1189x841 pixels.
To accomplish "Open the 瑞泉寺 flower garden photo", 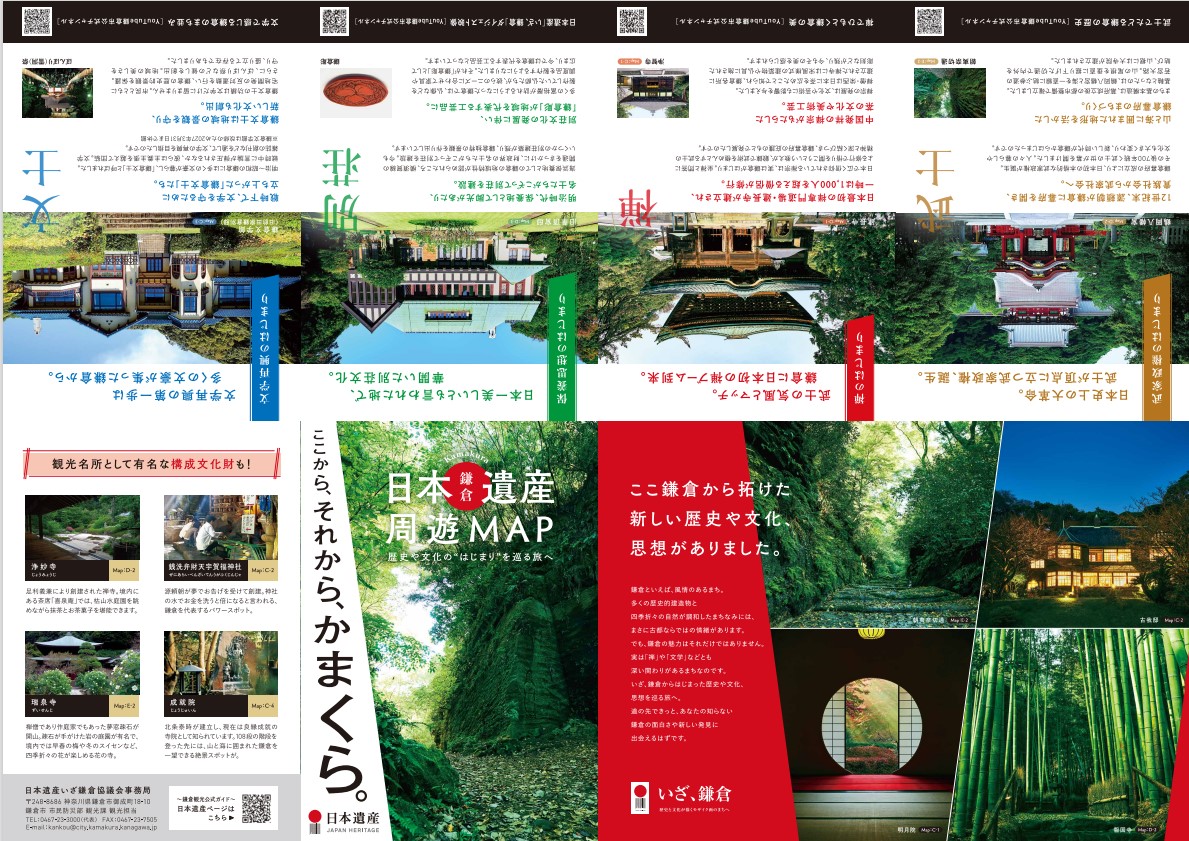I will coord(83,664).
